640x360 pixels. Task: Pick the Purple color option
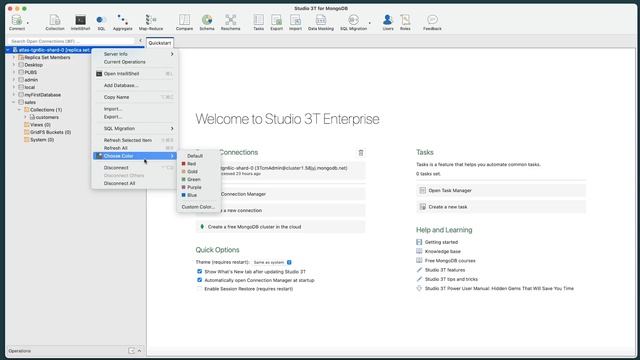[199, 187]
